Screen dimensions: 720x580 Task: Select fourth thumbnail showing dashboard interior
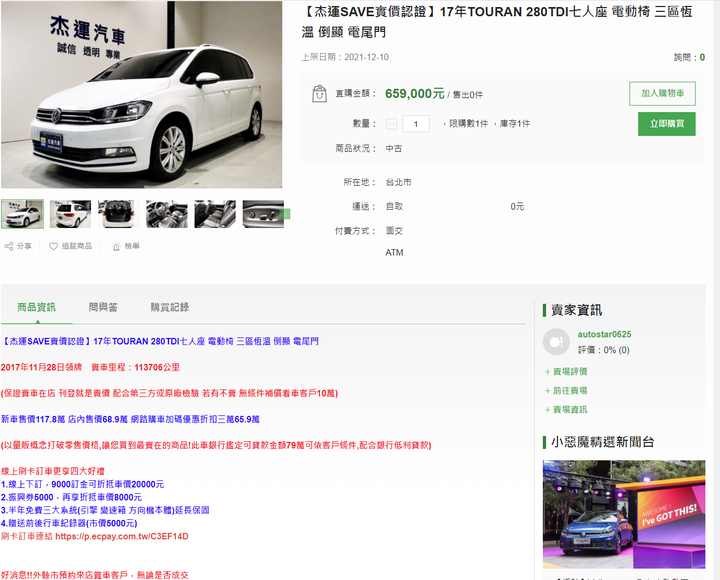pyautogui.click(x=167, y=214)
